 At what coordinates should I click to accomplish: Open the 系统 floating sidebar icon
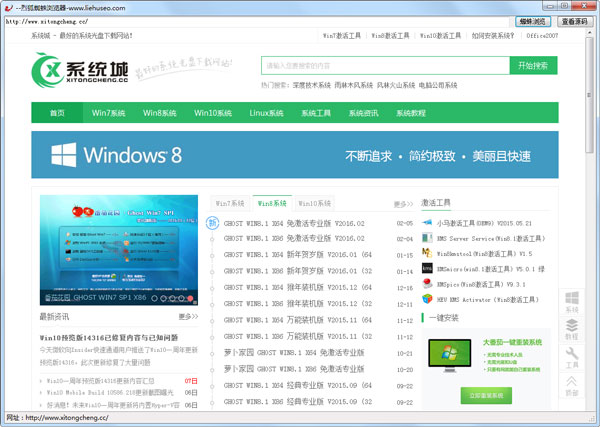click(572, 302)
